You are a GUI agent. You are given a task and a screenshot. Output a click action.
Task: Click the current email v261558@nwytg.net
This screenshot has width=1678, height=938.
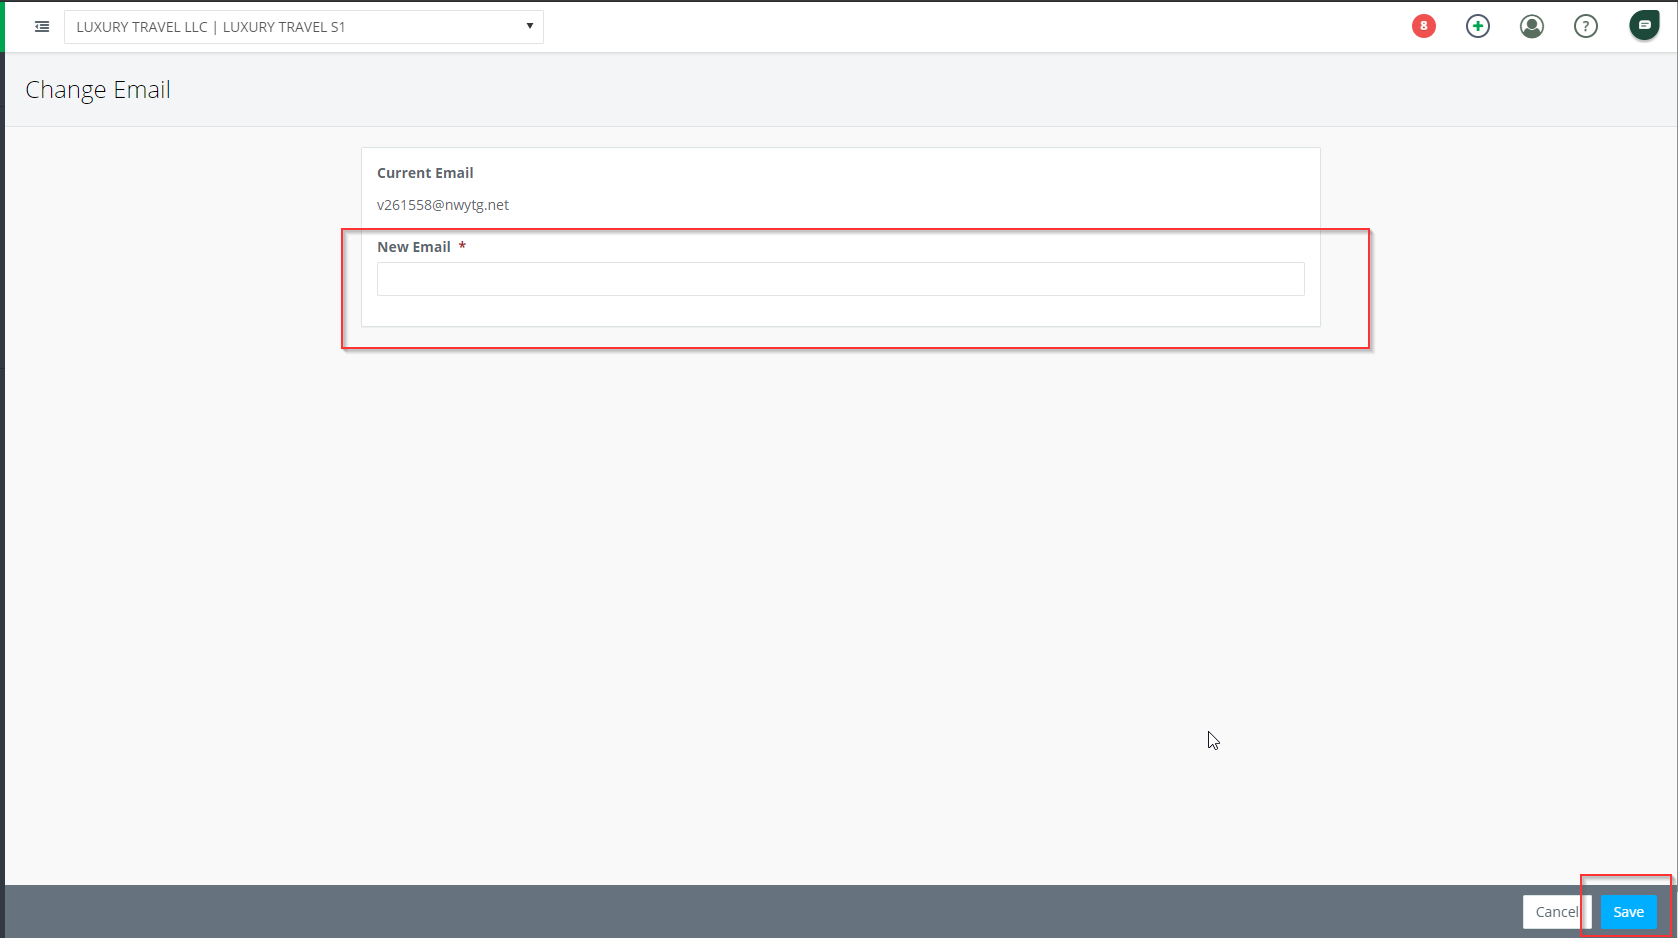[443, 205]
